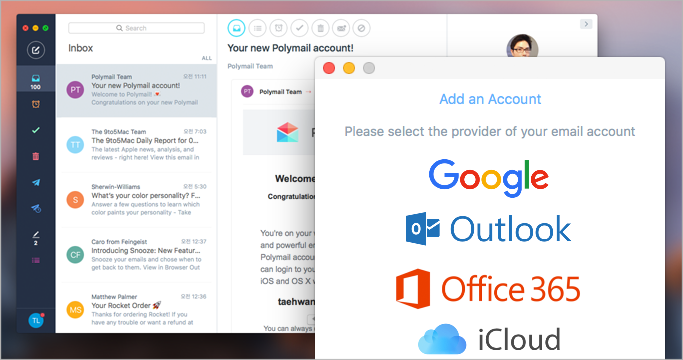Open Drafts pencil icon with 2 badge

(36, 238)
